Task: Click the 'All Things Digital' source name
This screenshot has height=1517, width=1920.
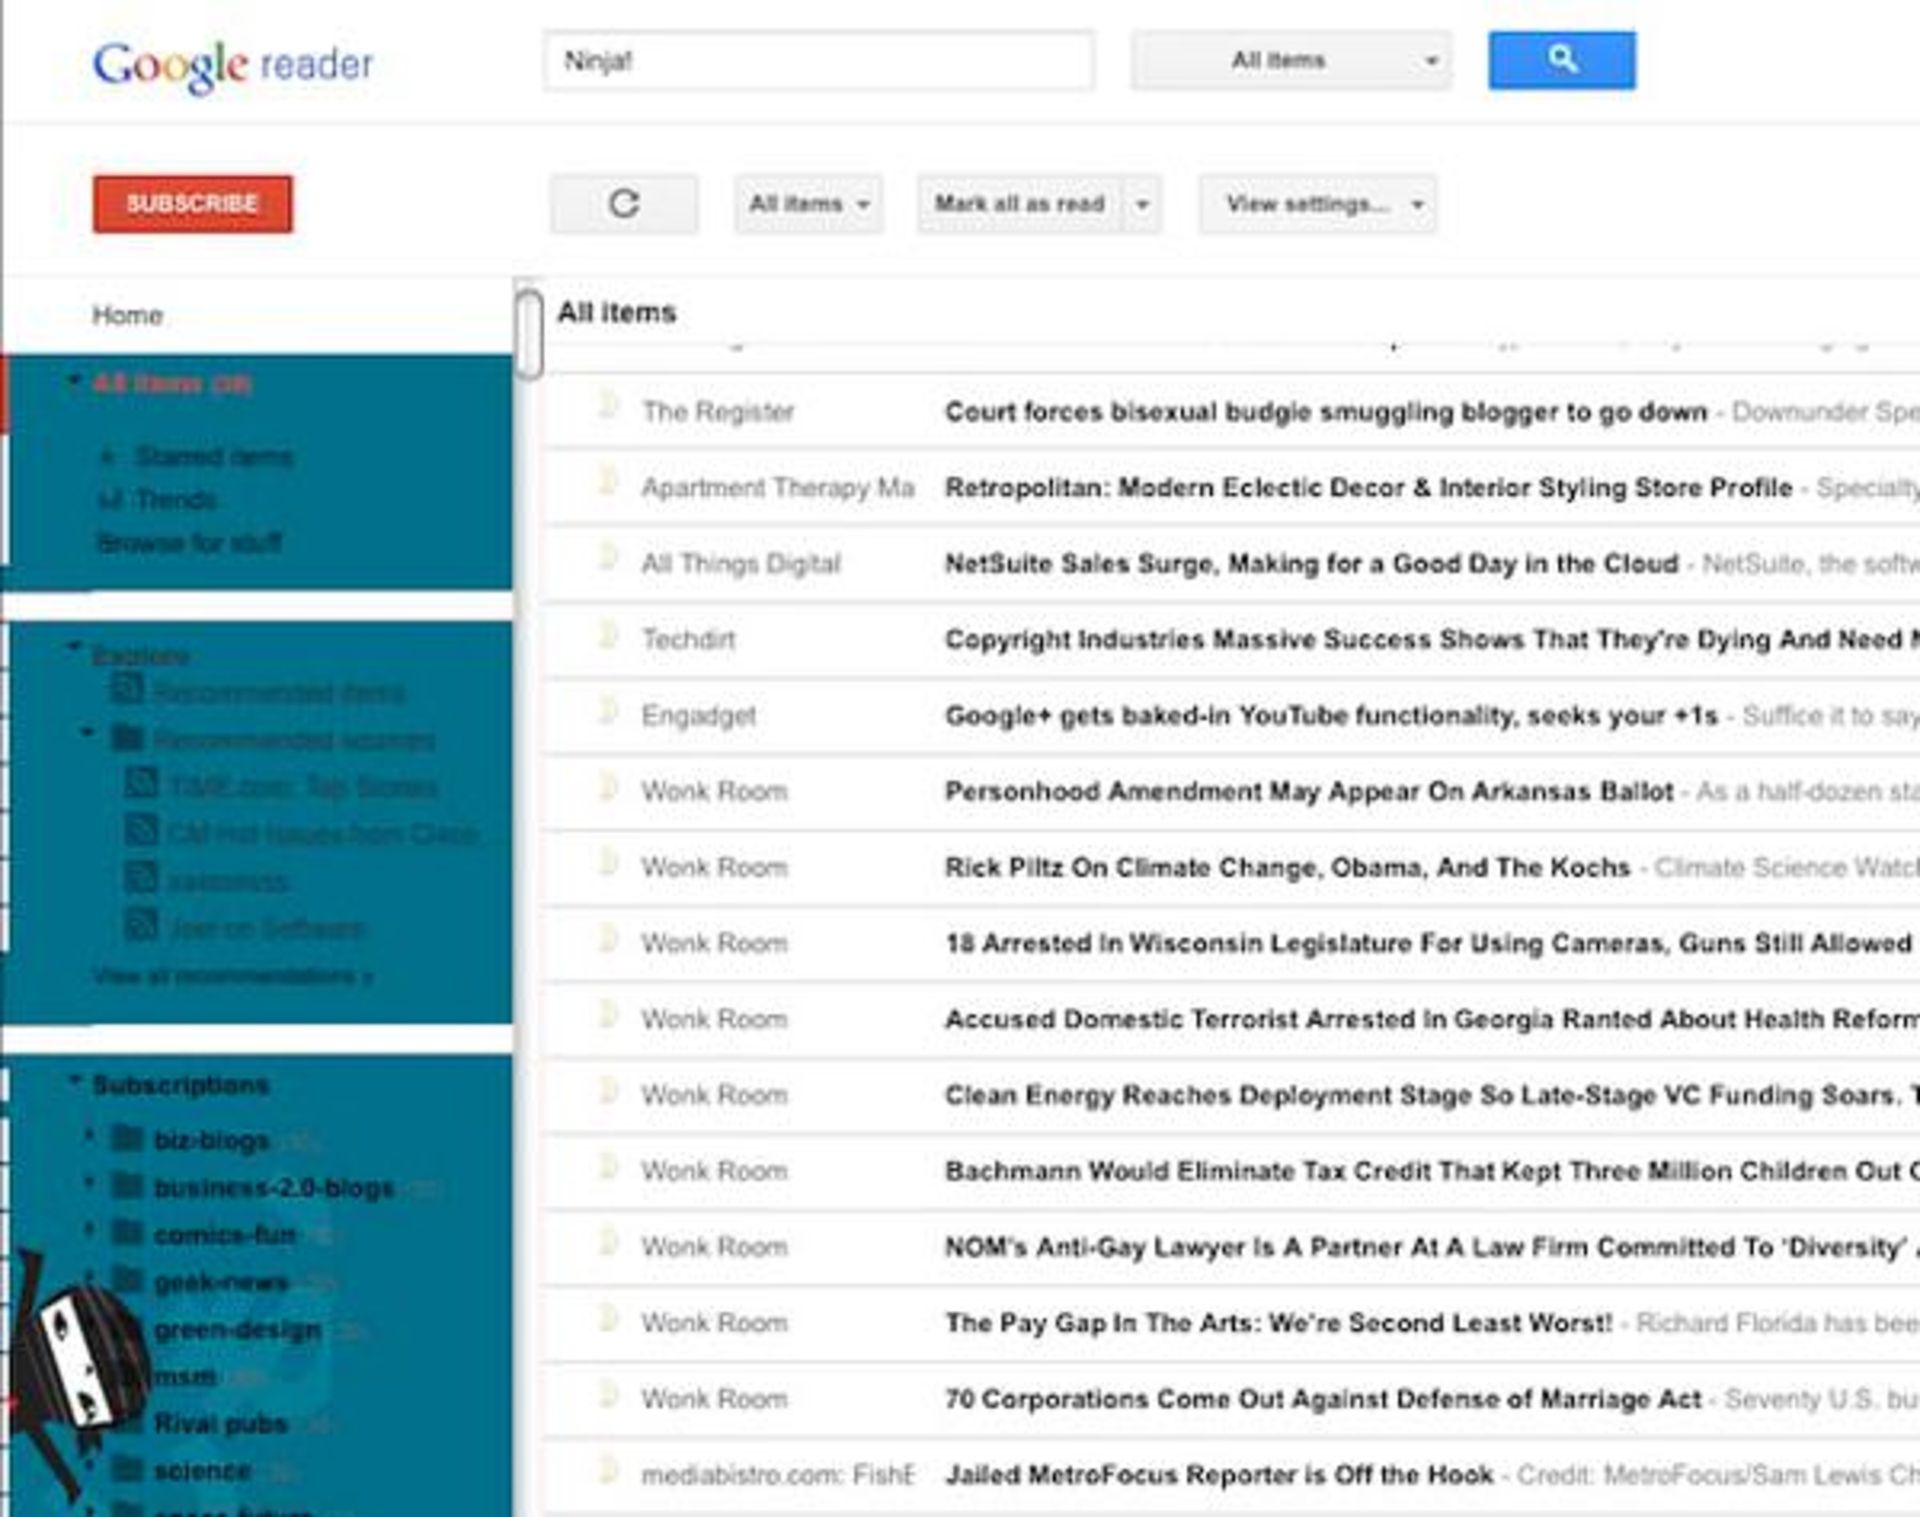Action: pos(741,564)
